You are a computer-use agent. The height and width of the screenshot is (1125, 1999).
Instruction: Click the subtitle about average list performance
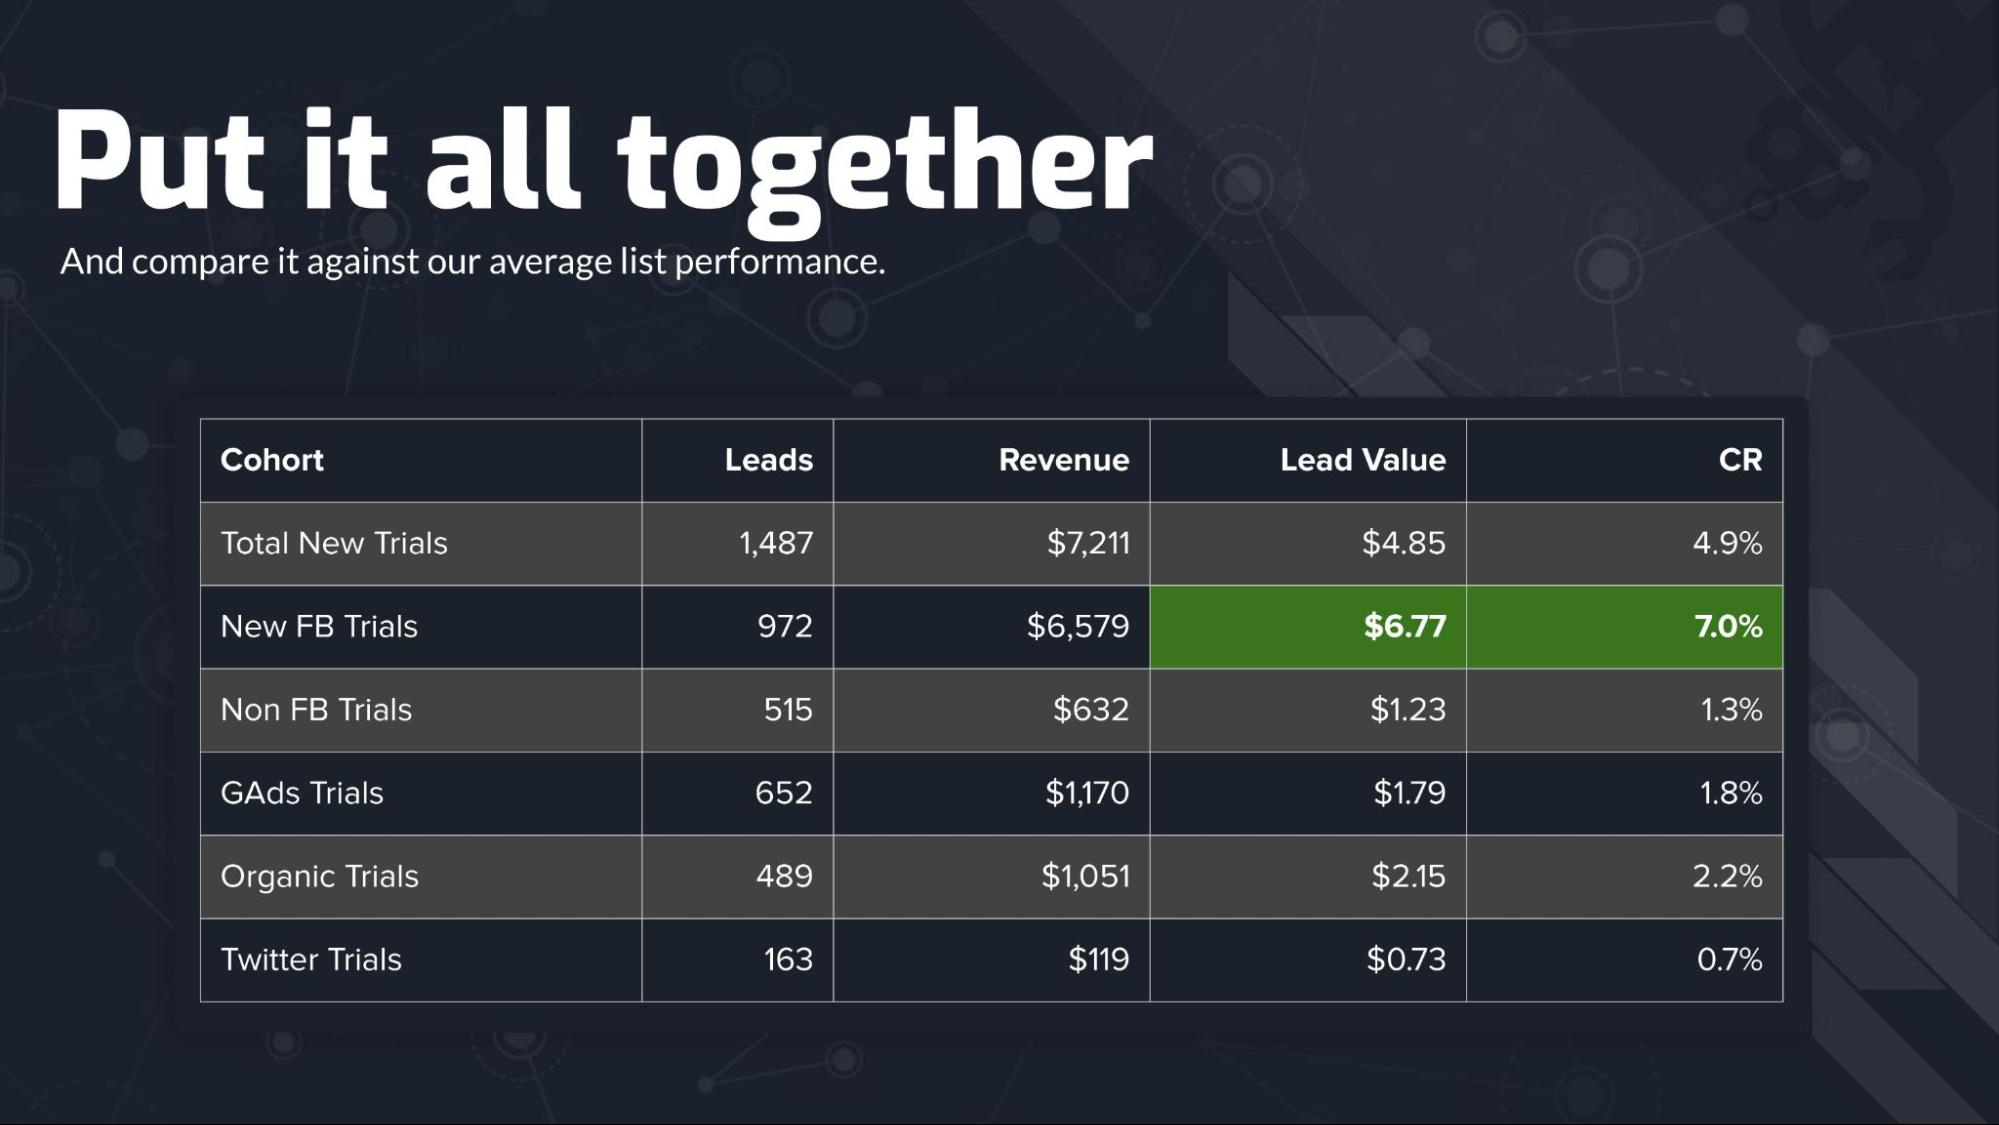[472, 261]
